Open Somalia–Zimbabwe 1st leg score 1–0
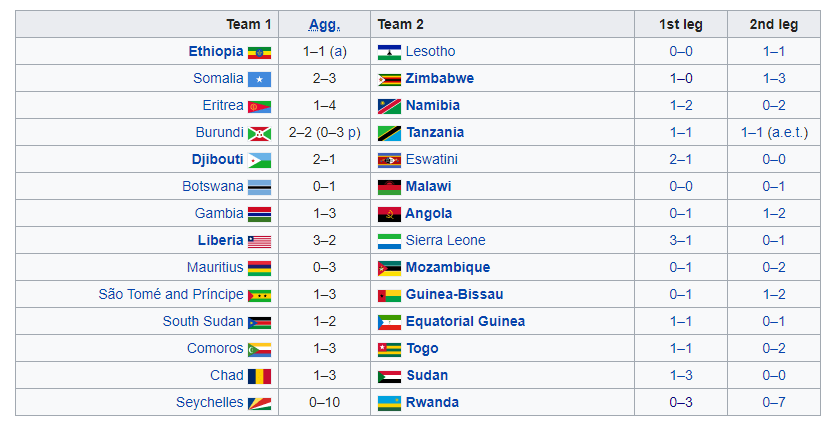822x421 pixels. click(681, 78)
